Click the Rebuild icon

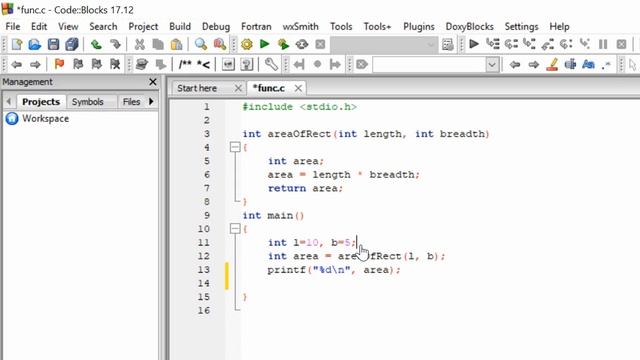302,44
